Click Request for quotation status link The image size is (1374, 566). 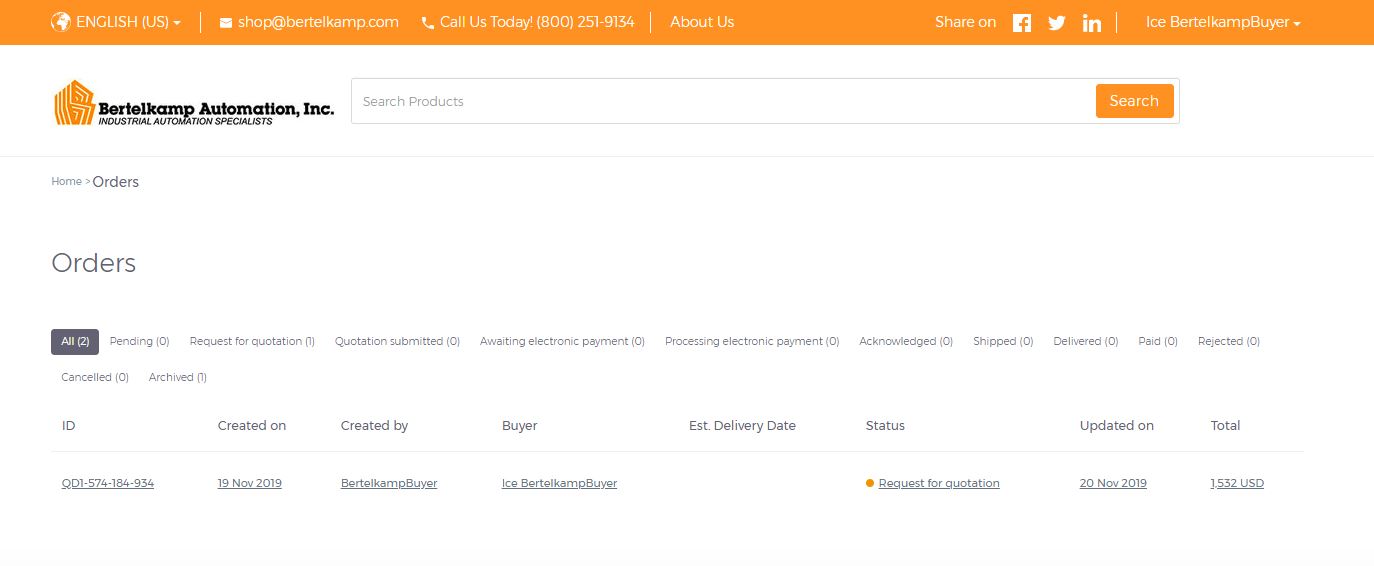pos(939,483)
